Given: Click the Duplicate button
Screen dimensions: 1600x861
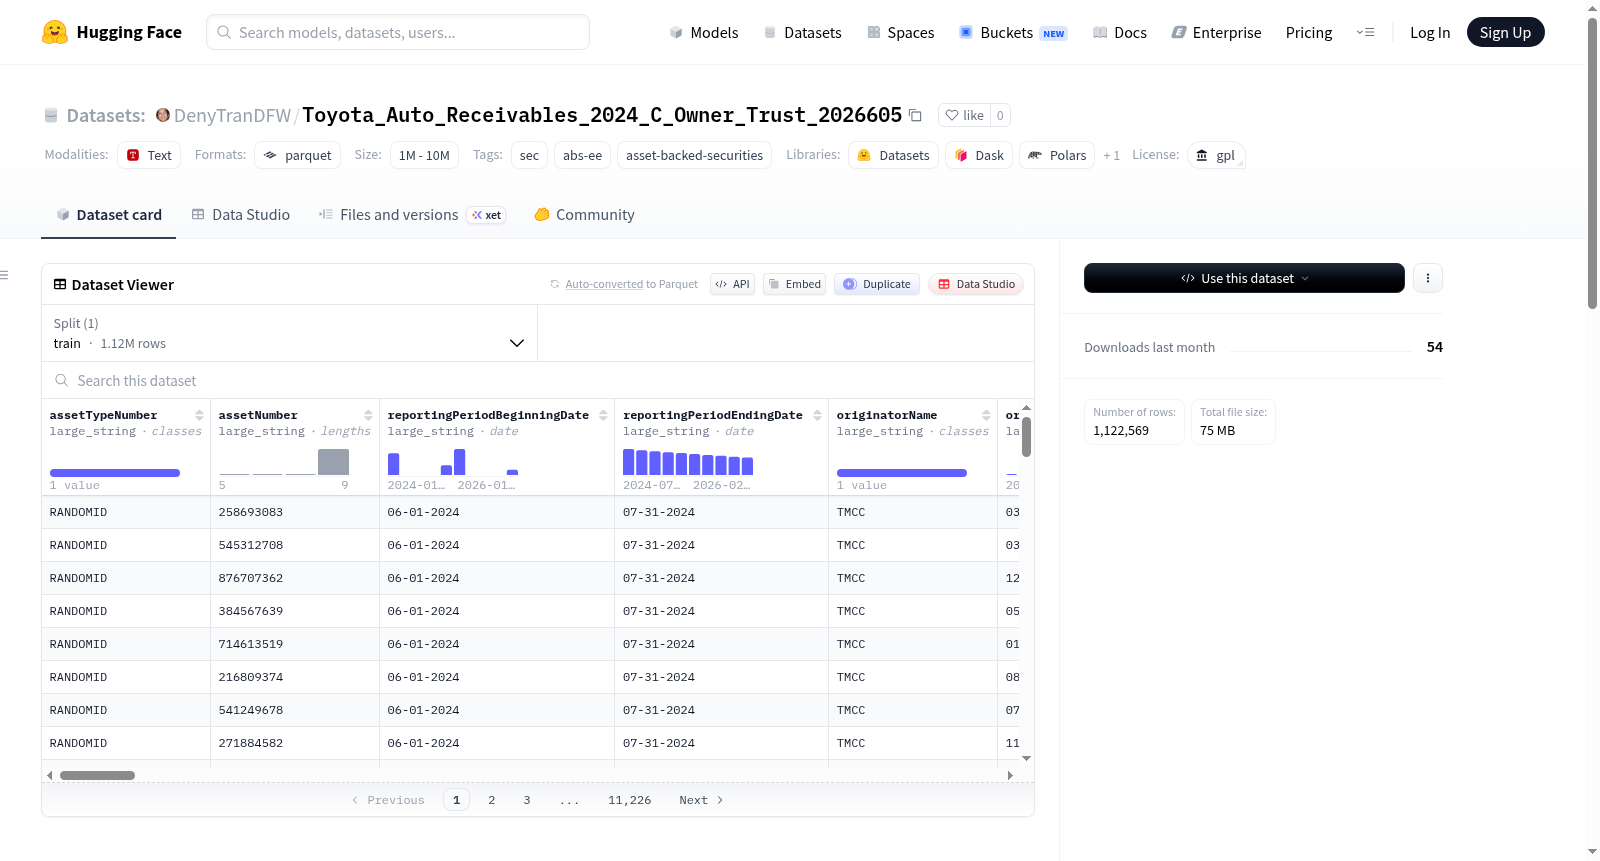Looking at the screenshot, I should (x=877, y=284).
